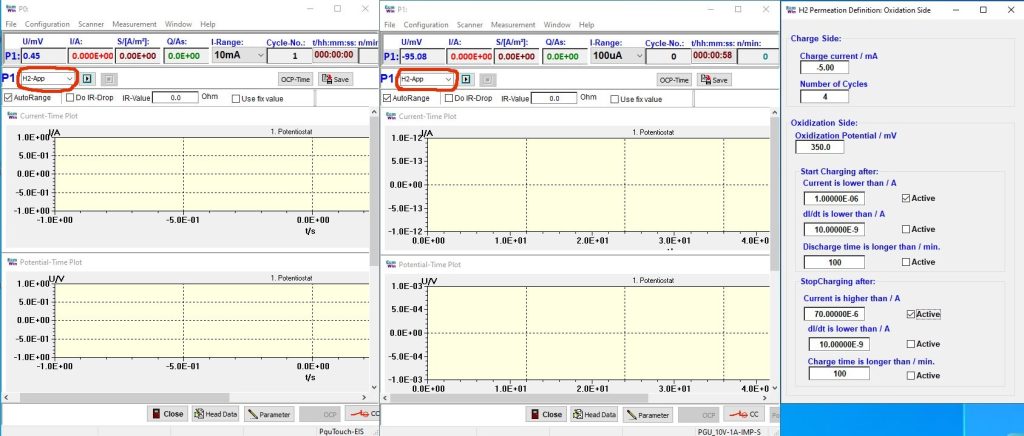Viewport: 1024px width, 436px height.
Task: Open I-Range 10mA dropdown in P0 window
Action: coord(238,55)
